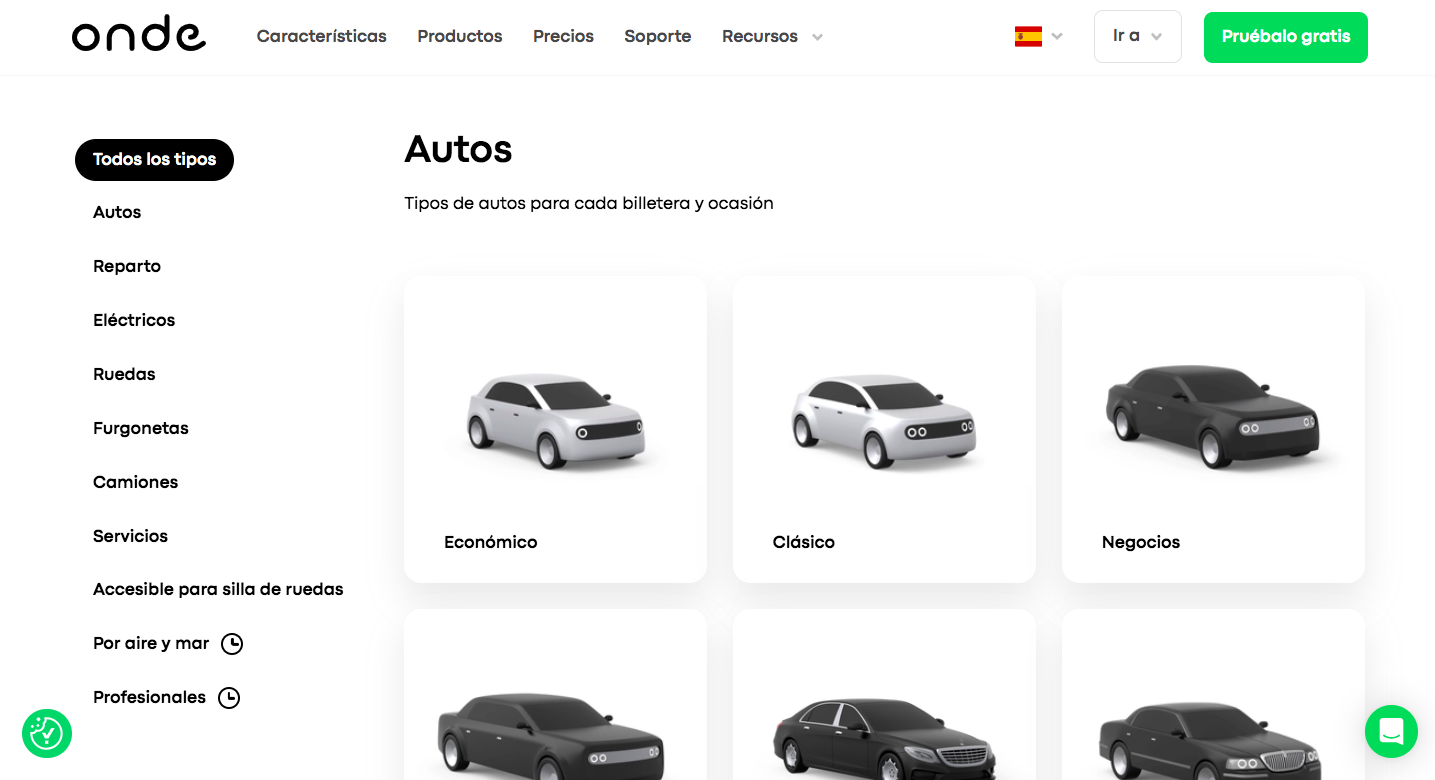Image resolution: width=1435 pixels, height=780 pixels.
Task: Click luxury sedan card below Negocios
Action: [x=1213, y=695]
